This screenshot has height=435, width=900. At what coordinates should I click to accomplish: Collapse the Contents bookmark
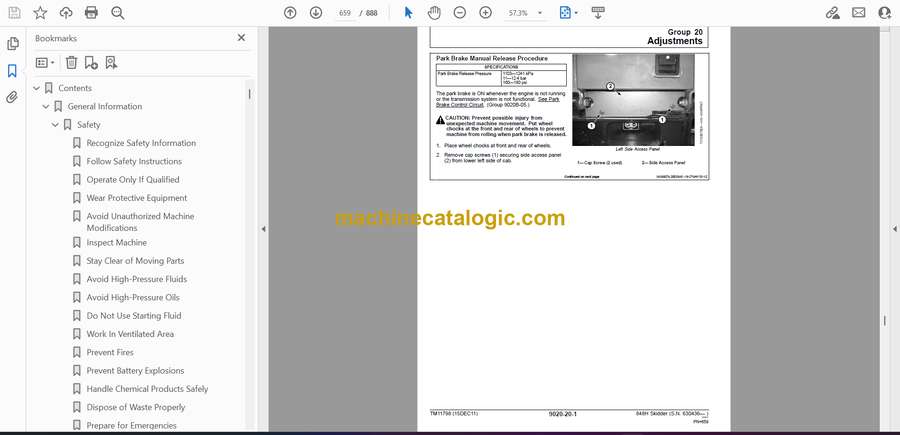[x=37, y=88]
